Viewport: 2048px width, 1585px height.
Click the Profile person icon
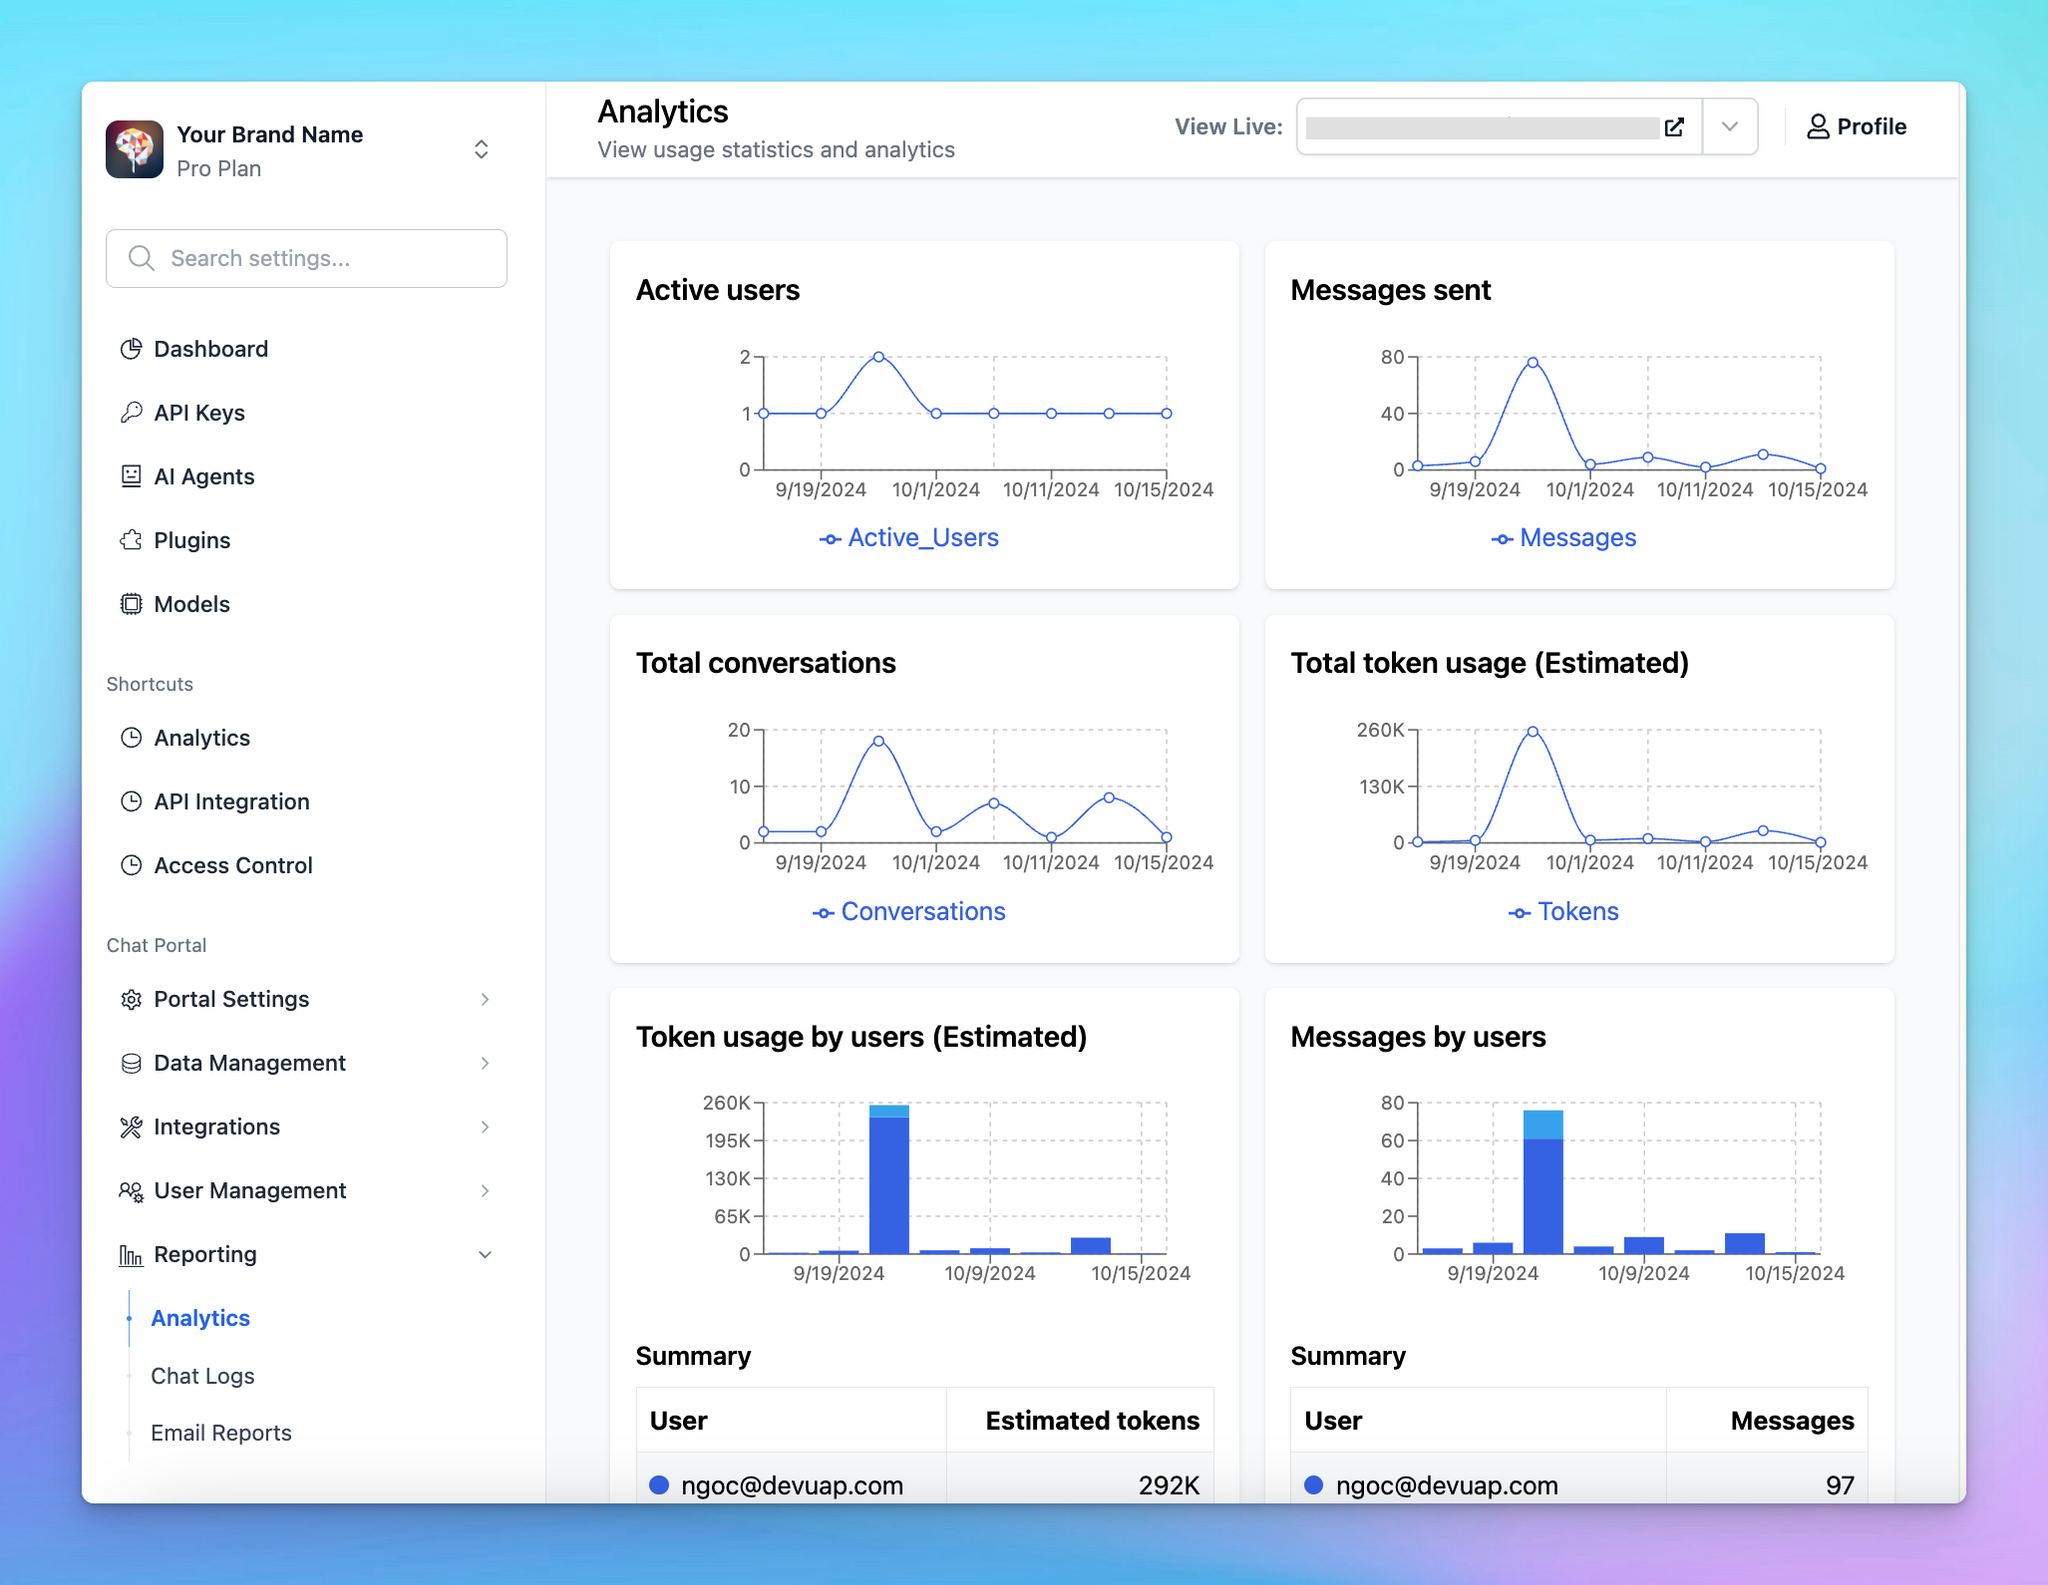coord(1818,127)
